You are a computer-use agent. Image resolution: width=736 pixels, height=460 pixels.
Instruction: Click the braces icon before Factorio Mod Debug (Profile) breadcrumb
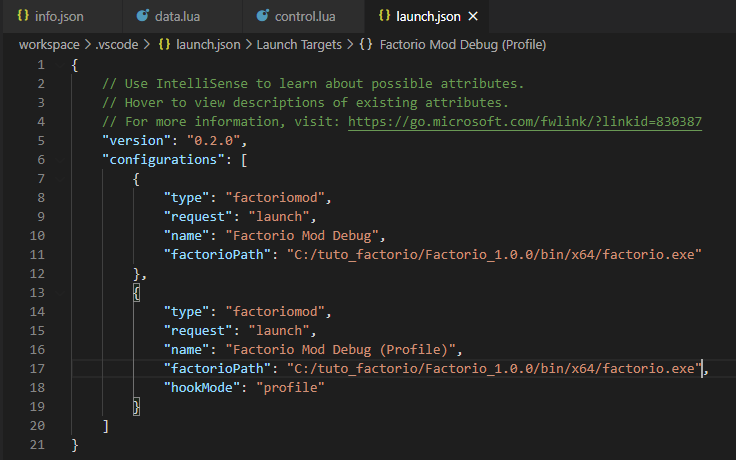pyautogui.click(x=366, y=45)
